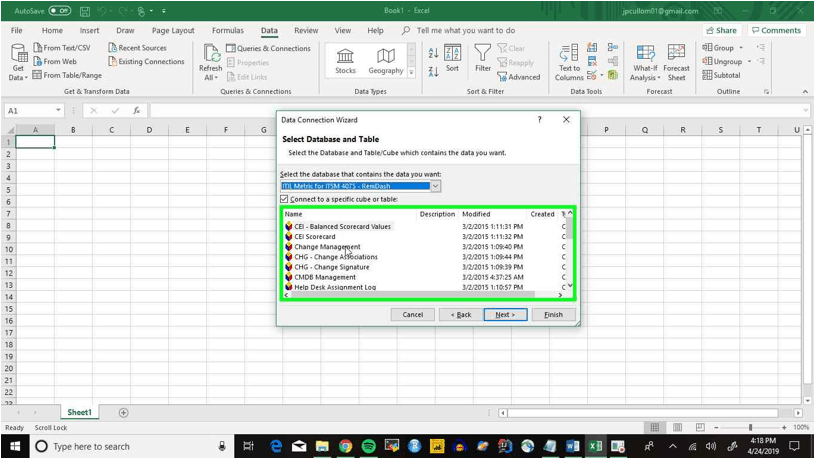Cancel the Data Connection Wizard
This screenshot has height=460, width=816.
point(413,314)
